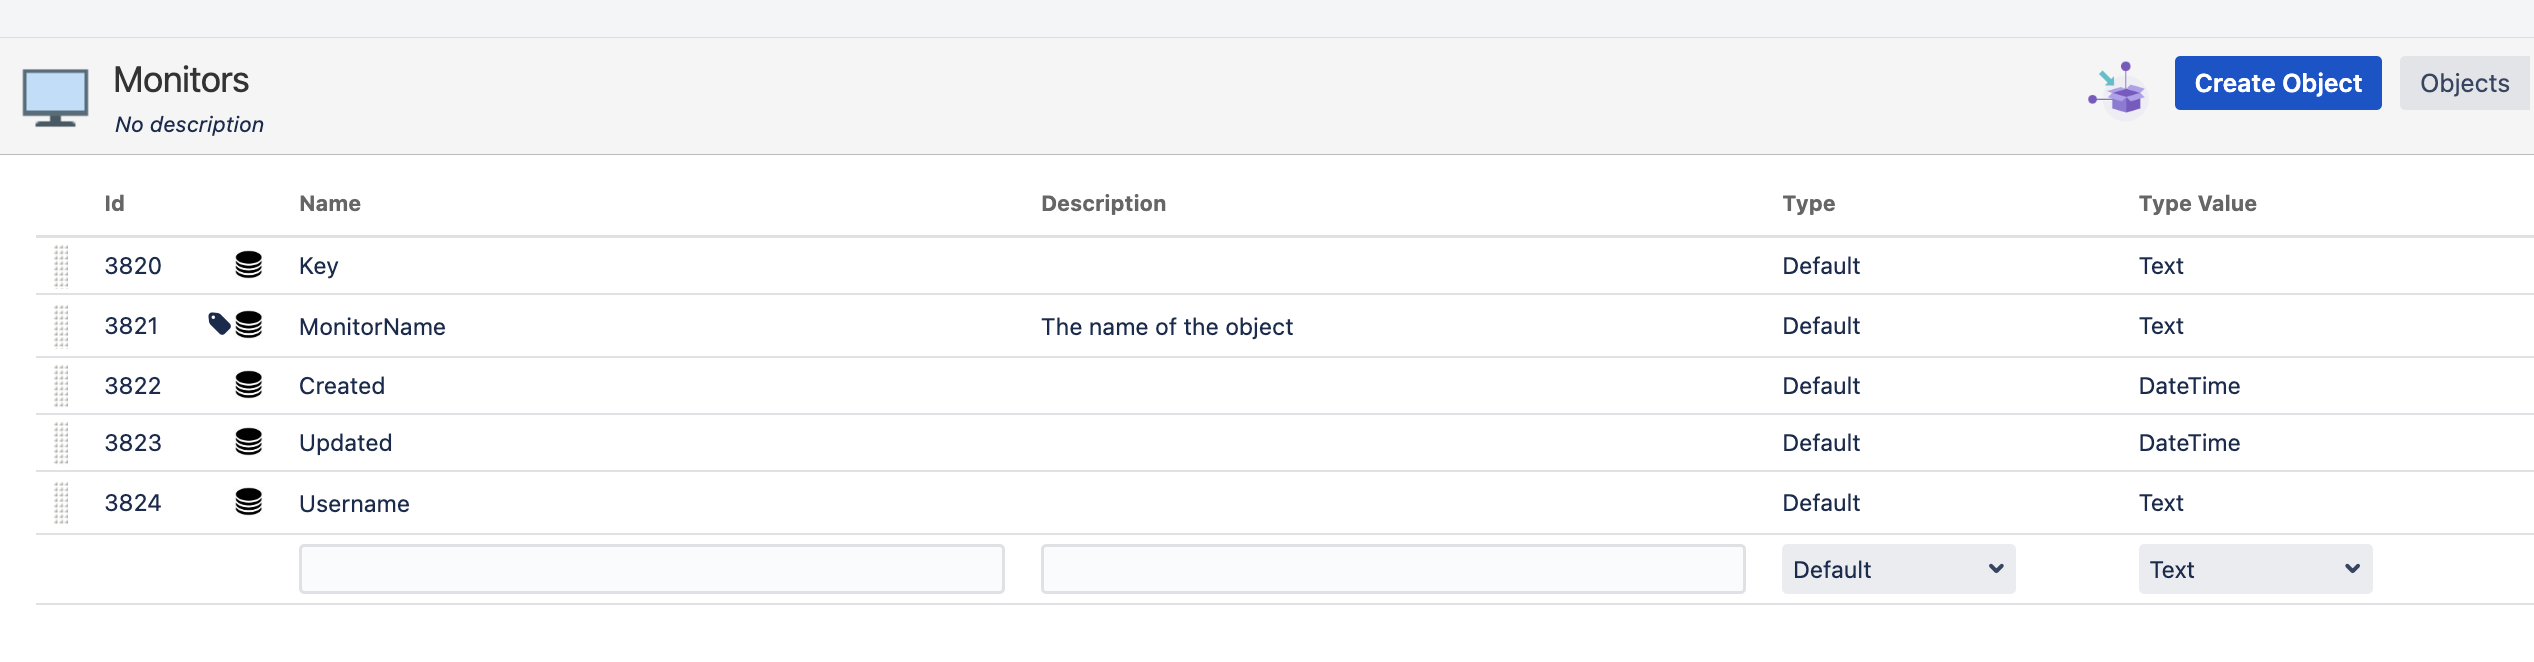The height and width of the screenshot is (662, 2534).
Task: Click the Username attribute name
Action: (354, 504)
